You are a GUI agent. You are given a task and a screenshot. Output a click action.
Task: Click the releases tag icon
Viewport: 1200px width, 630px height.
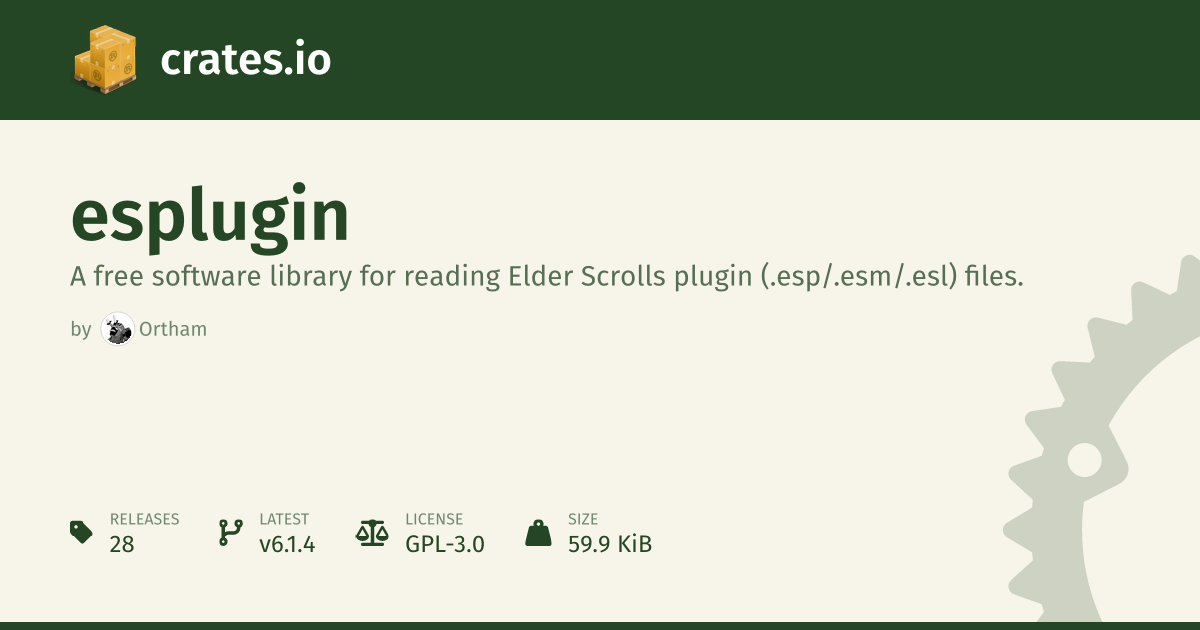click(82, 532)
